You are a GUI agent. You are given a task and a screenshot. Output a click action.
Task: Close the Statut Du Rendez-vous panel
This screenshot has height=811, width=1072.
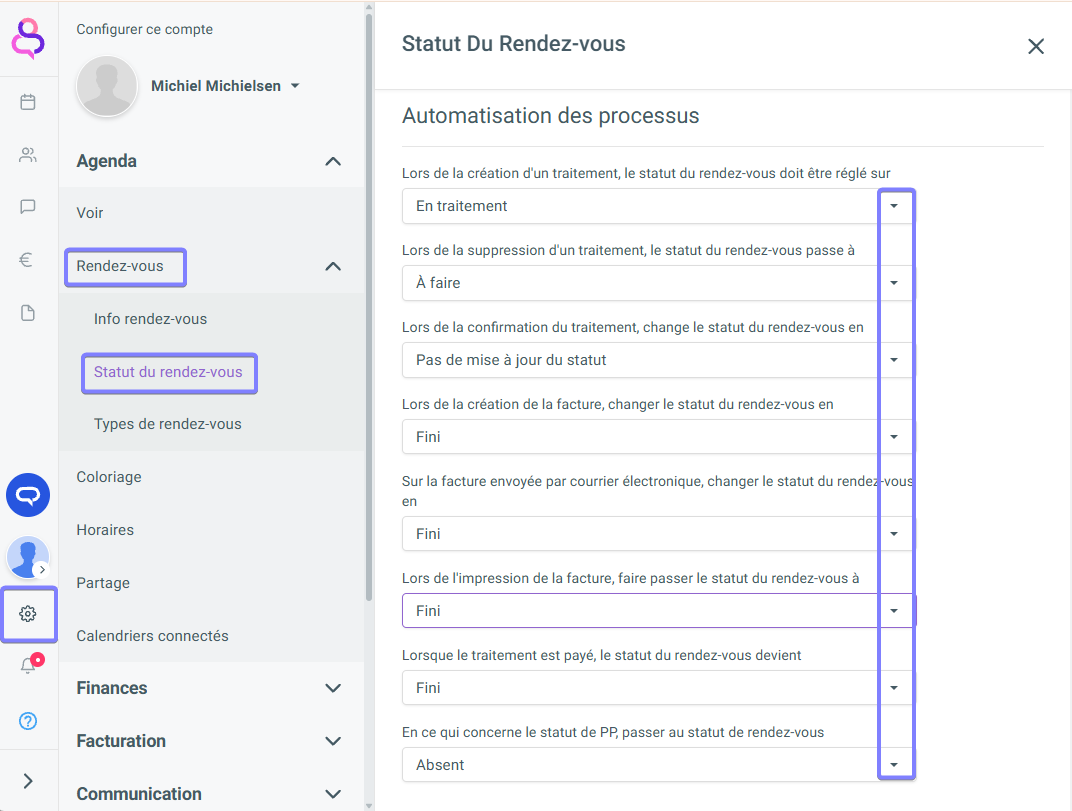coord(1036,46)
